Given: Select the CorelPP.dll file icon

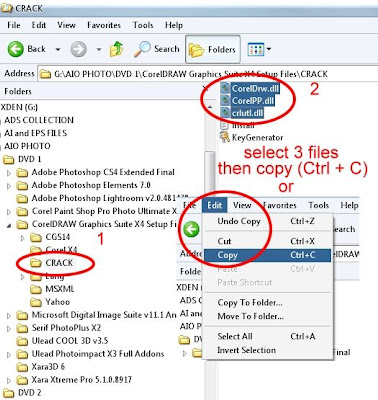Looking at the screenshot, I should (225, 100).
